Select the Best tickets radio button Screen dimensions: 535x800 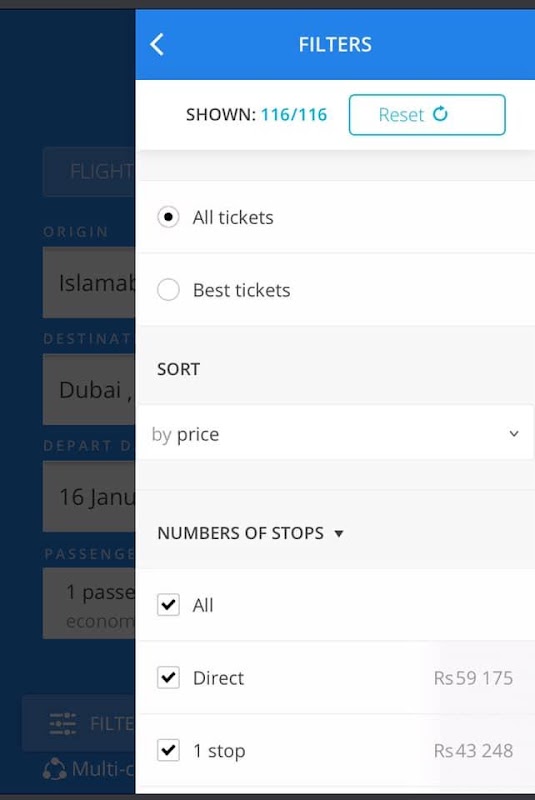[x=168, y=290]
